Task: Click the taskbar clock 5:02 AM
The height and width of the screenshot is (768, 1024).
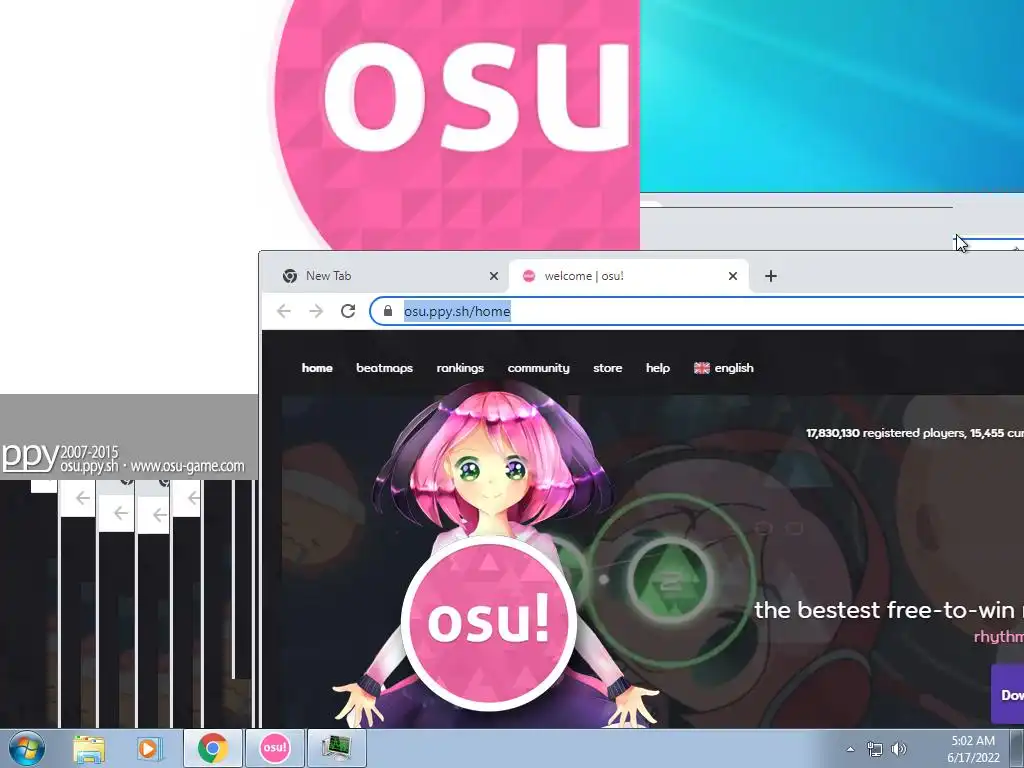Action: coord(973,741)
